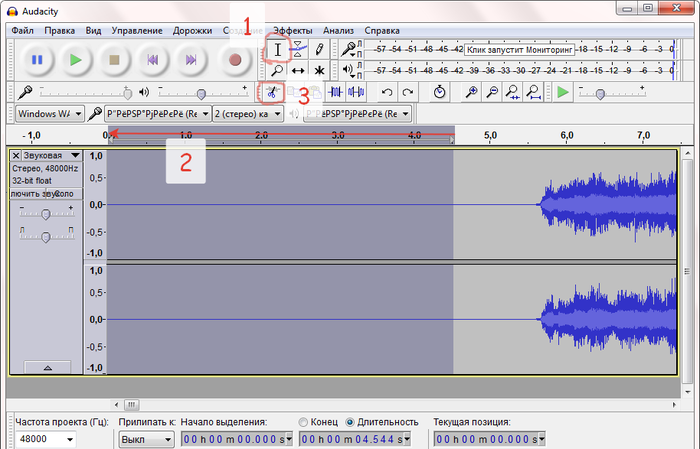This screenshot has height=449, width=700.
Task: Select the Длительность radio button
Action: [350, 422]
